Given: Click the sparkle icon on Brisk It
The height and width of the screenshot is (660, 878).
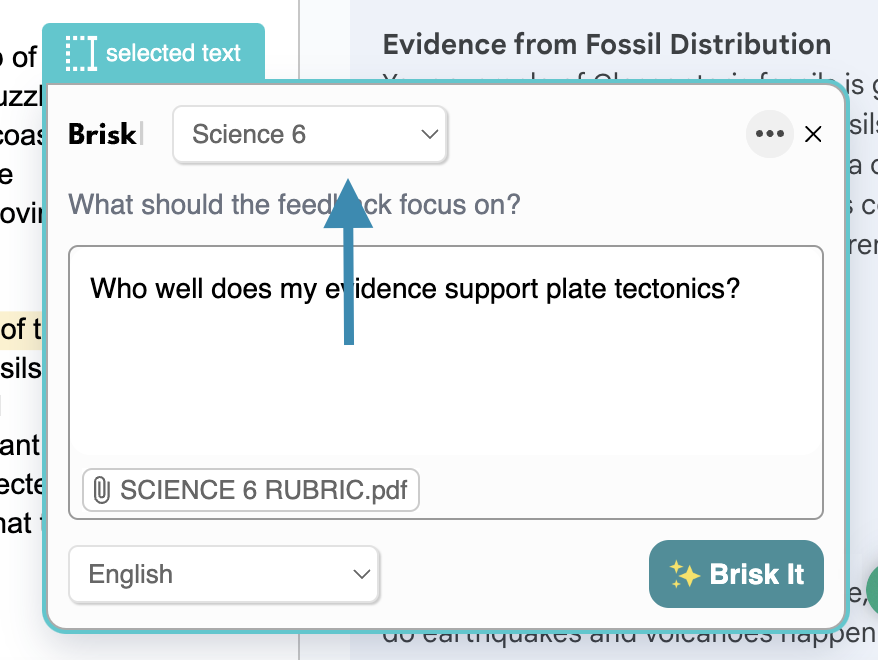Looking at the screenshot, I should 685,574.
